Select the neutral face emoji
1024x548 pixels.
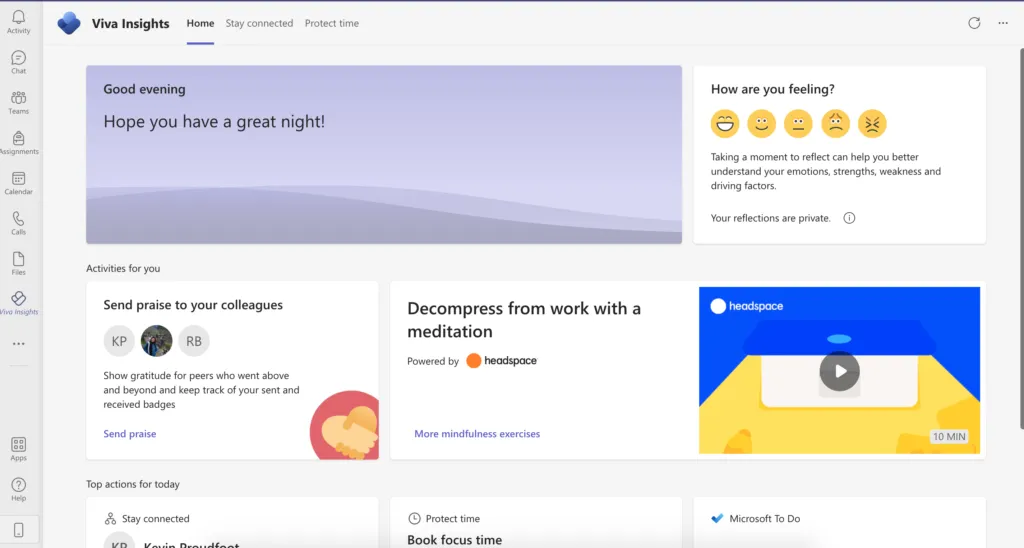(x=798, y=123)
